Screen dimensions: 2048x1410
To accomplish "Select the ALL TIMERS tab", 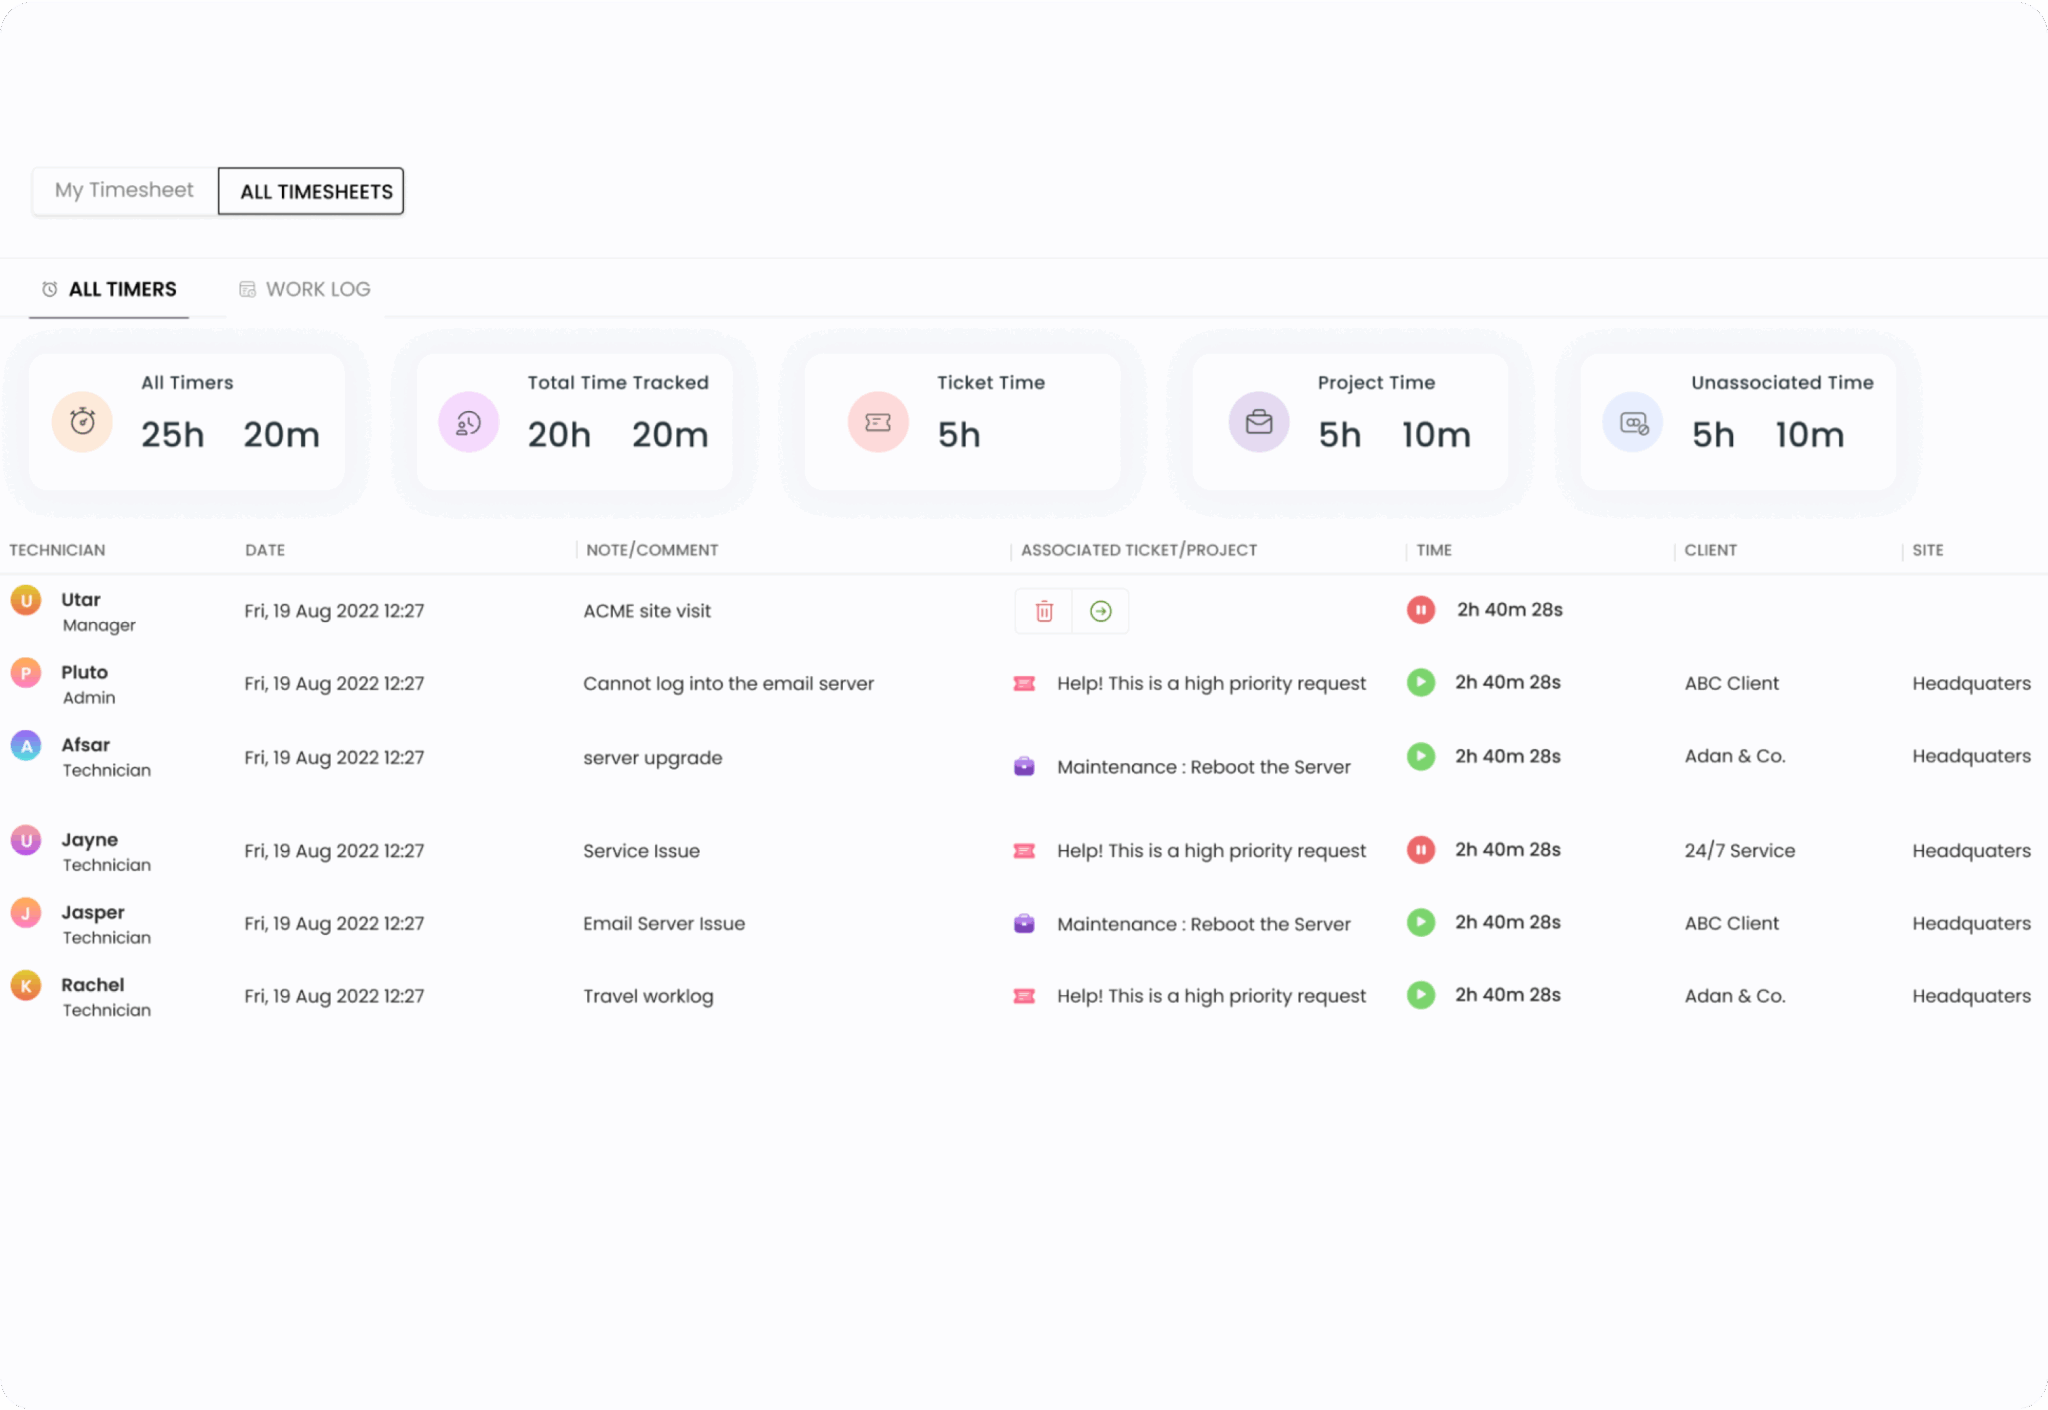I will coord(109,289).
